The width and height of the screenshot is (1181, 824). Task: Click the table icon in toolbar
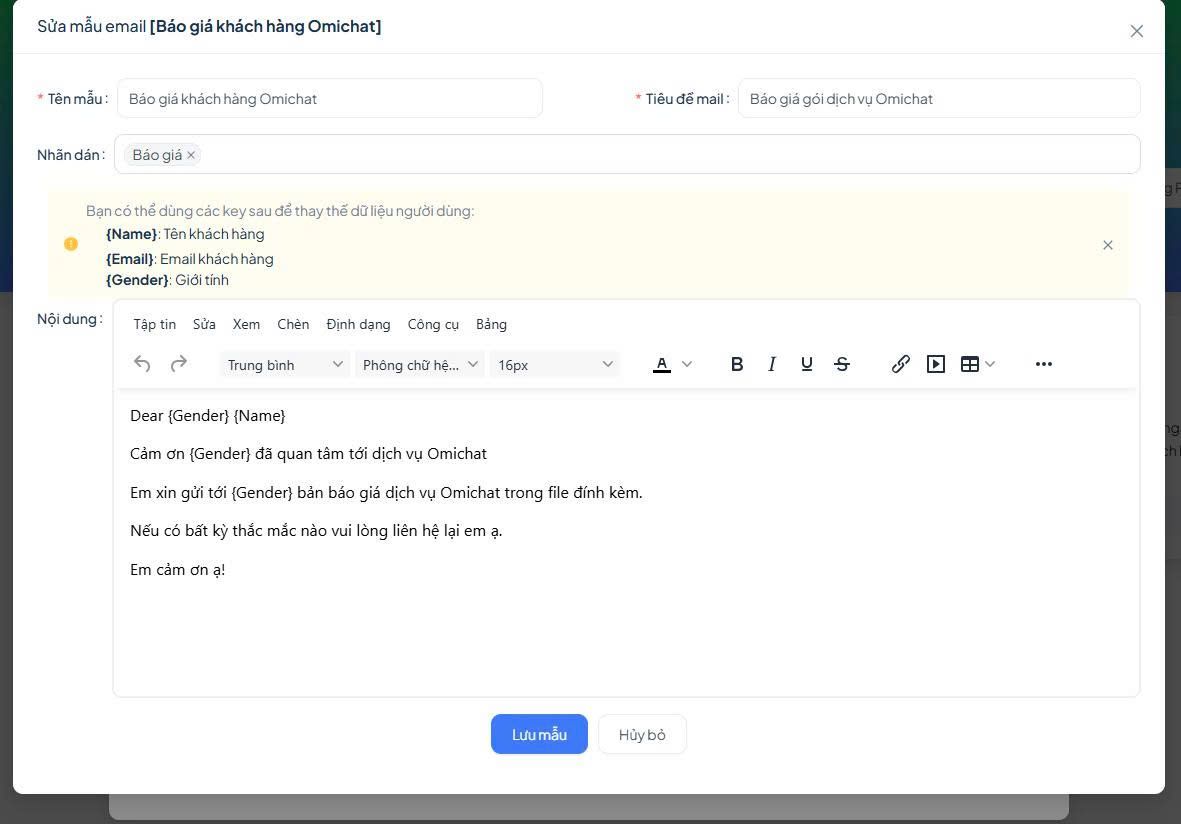(x=969, y=364)
